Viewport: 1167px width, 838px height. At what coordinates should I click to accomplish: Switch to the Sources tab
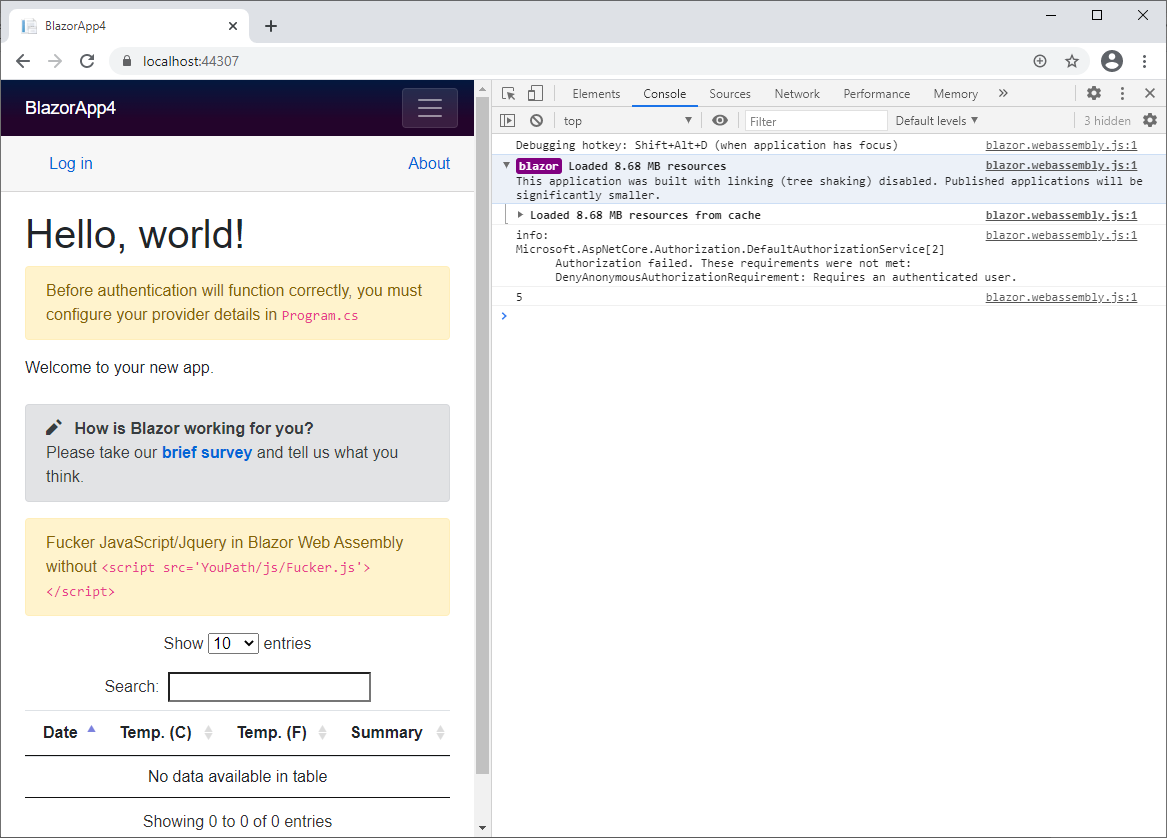pos(730,94)
